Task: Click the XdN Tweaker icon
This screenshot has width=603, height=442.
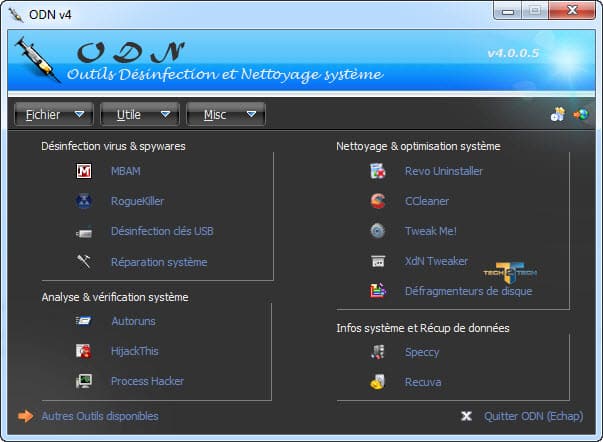Action: (x=378, y=261)
